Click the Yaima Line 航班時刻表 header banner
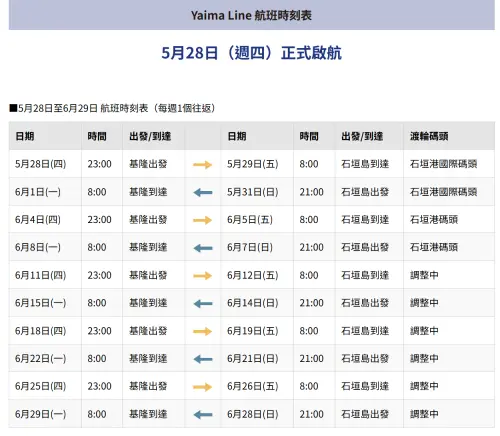500x436 pixels. click(x=252, y=15)
